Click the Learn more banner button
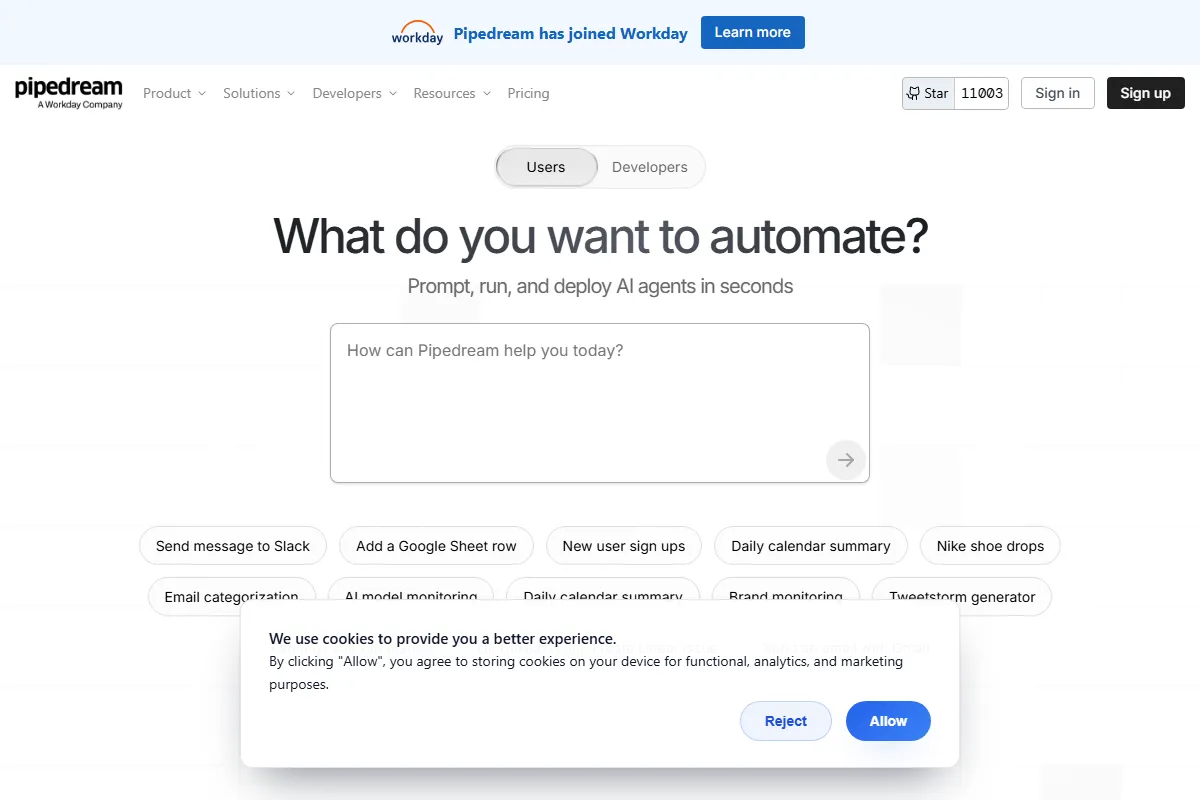This screenshot has width=1200, height=800. click(752, 32)
